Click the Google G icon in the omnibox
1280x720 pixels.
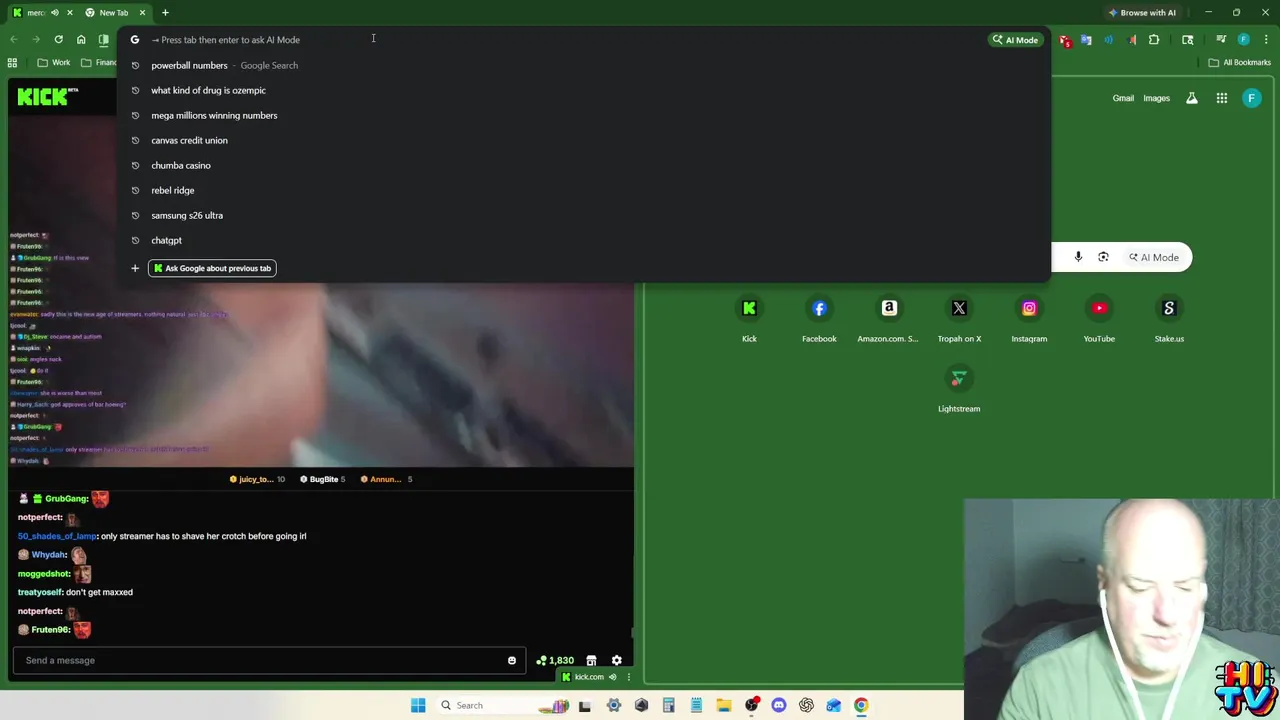(x=135, y=40)
